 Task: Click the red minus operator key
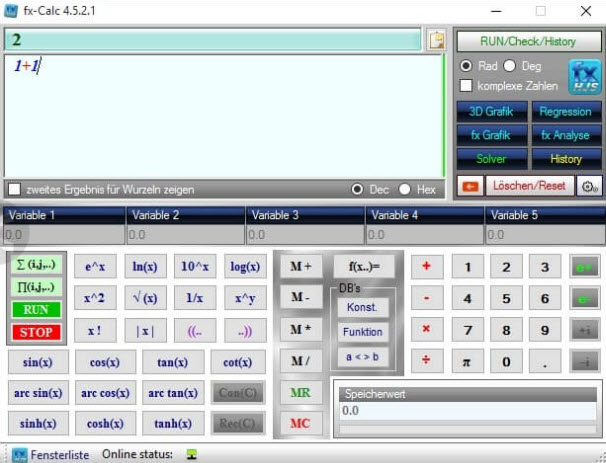[x=427, y=298]
